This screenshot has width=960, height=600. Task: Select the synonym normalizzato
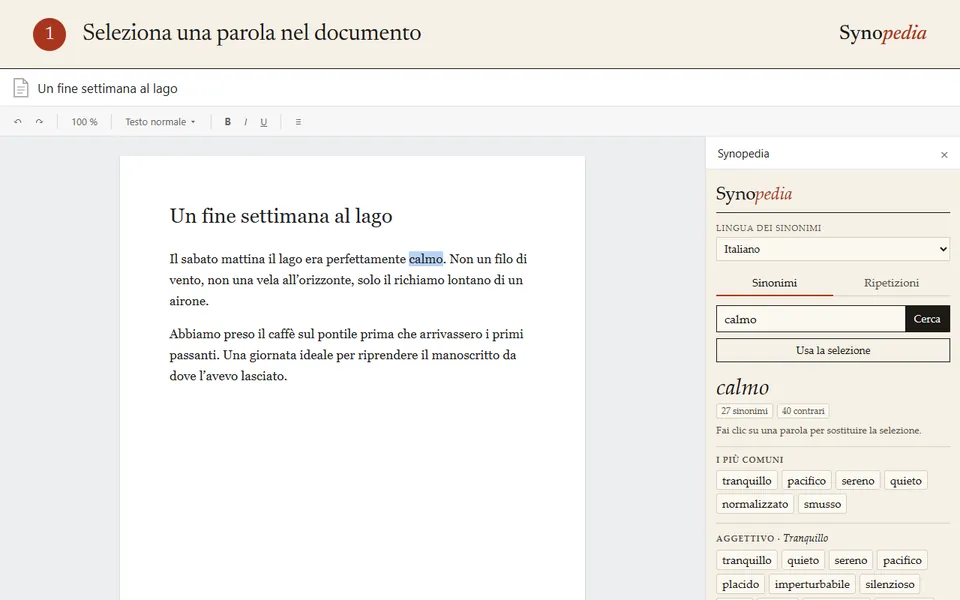tap(755, 504)
